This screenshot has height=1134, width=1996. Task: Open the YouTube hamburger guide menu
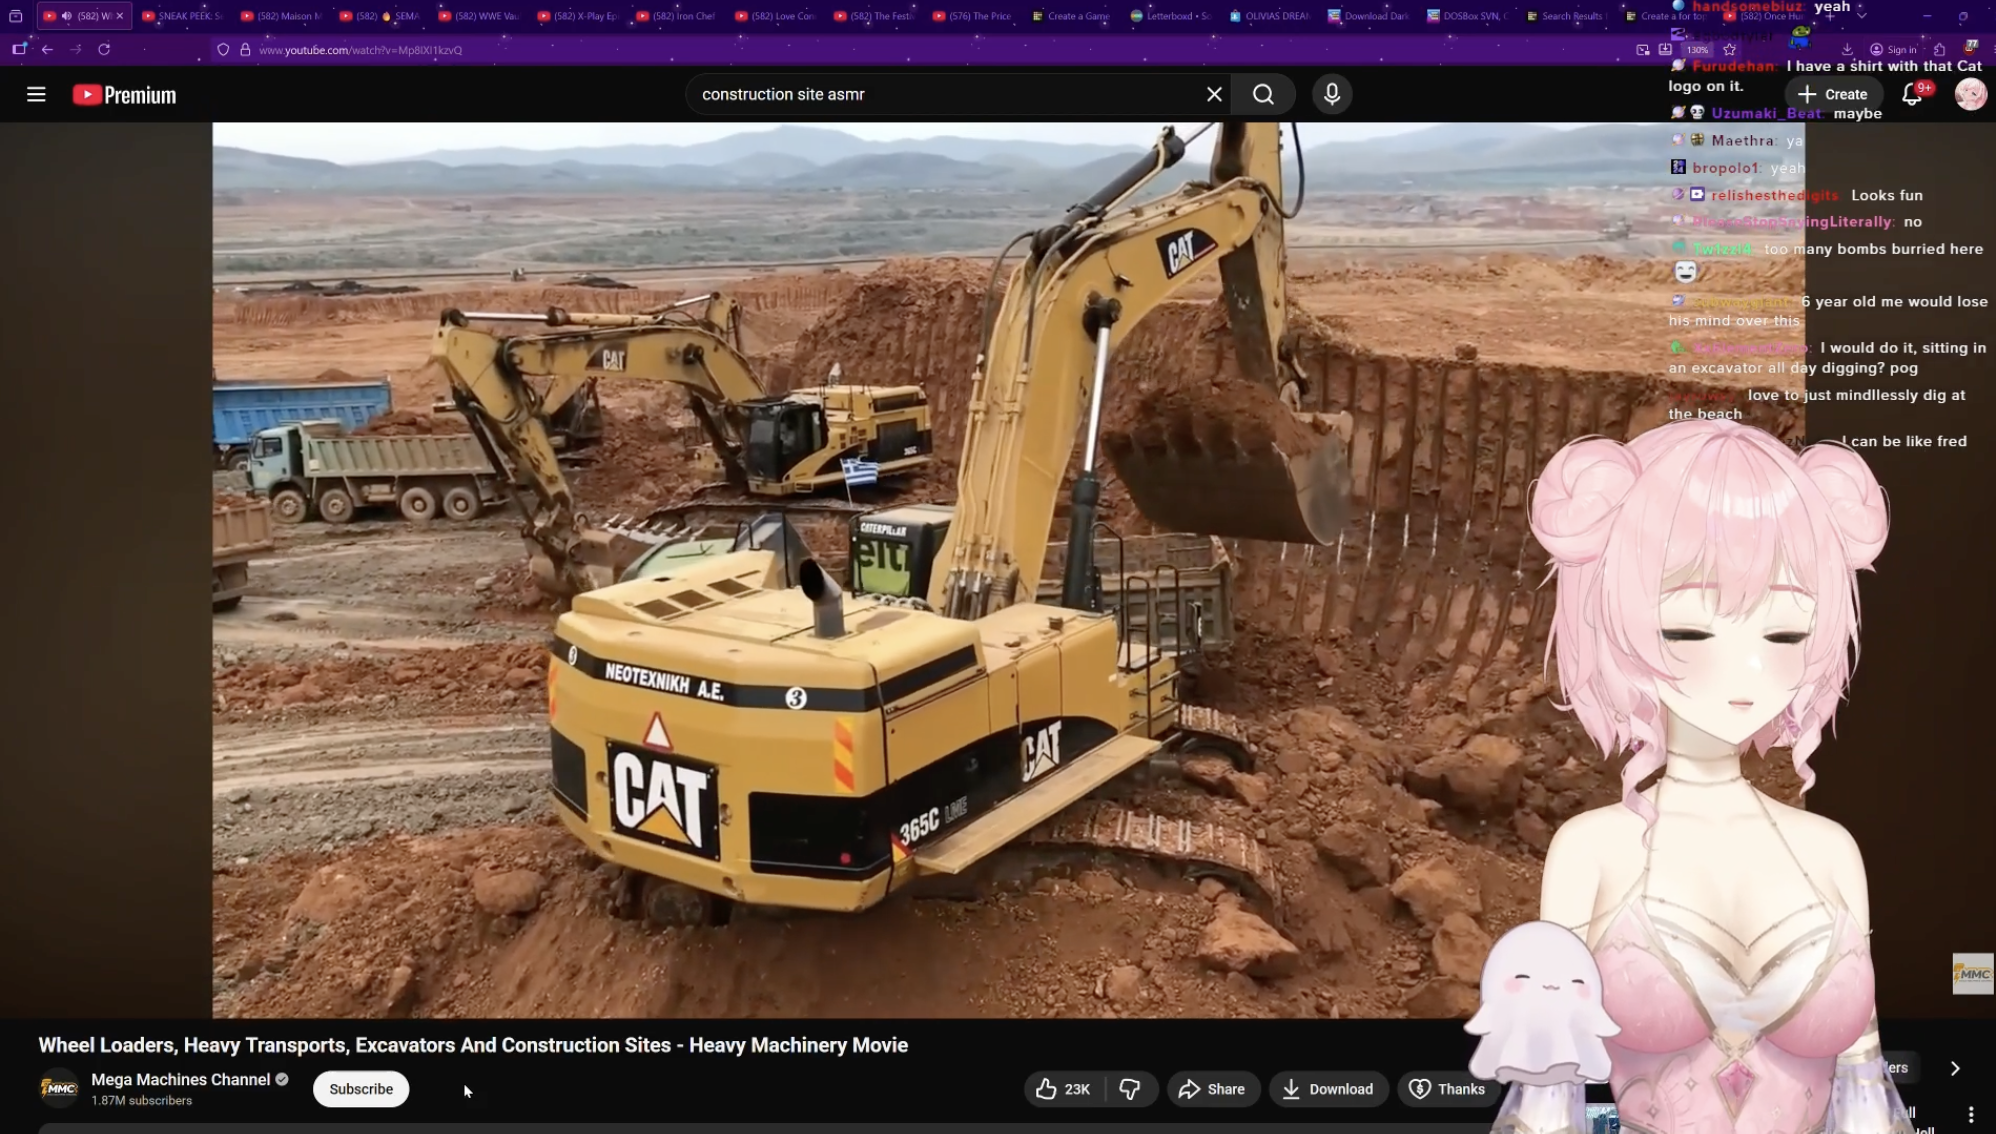click(36, 94)
